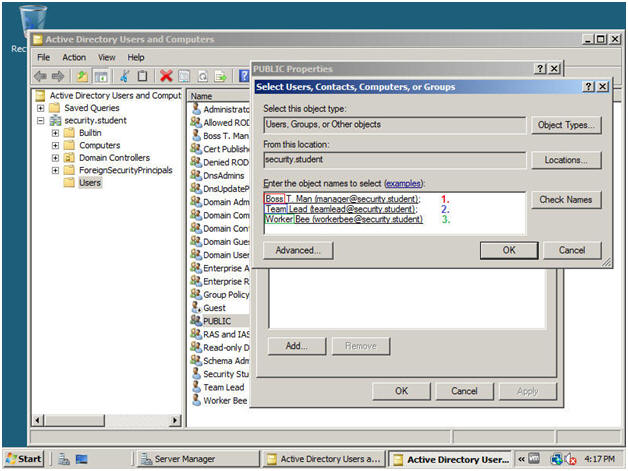The image size is (628, 471).
Task: Click the Refresh toolbar icon
Action: [203, 76]
